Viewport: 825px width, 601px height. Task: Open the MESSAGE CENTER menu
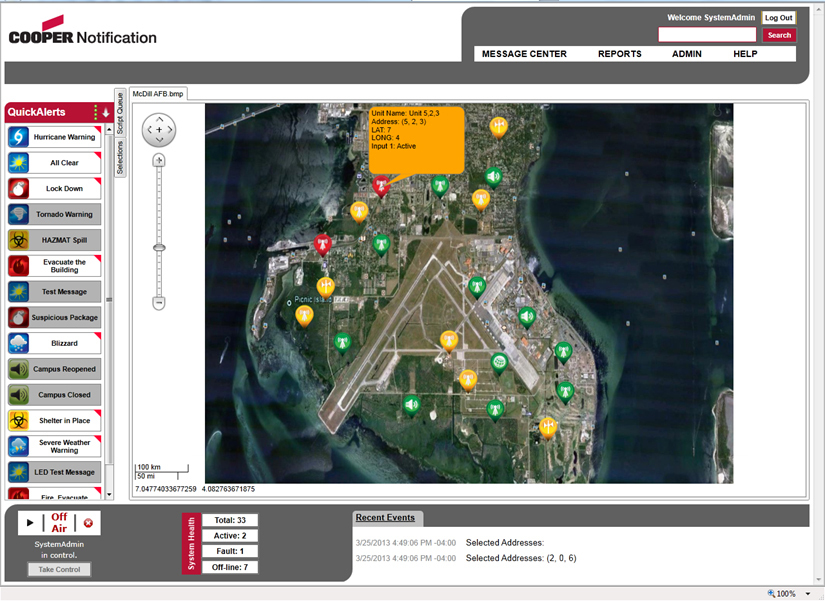pyautogui.click(x=524, y=54)
